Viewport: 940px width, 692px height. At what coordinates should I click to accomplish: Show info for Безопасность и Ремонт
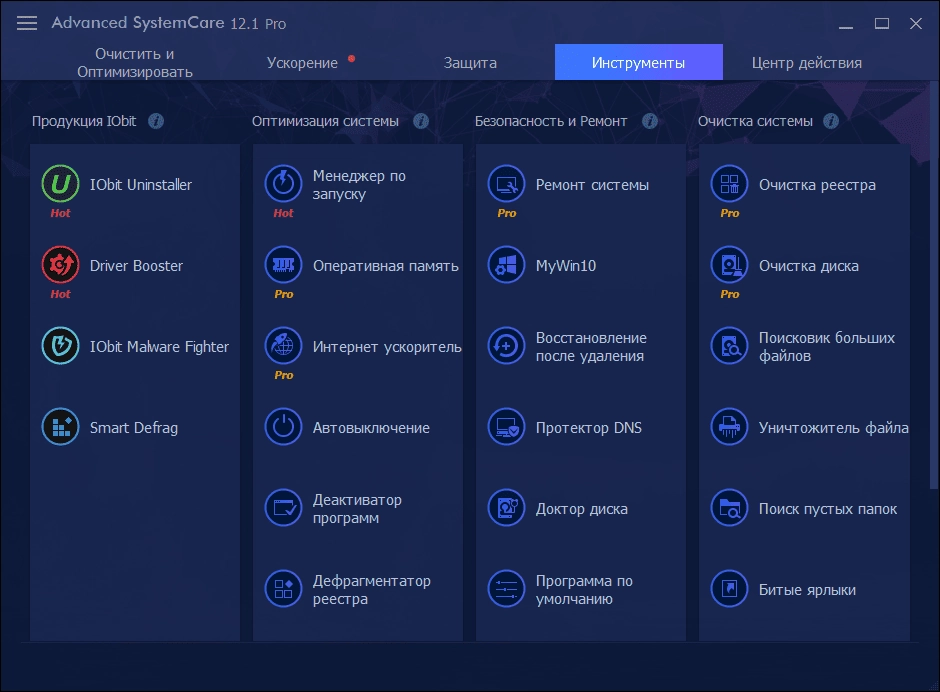(650, 121)
